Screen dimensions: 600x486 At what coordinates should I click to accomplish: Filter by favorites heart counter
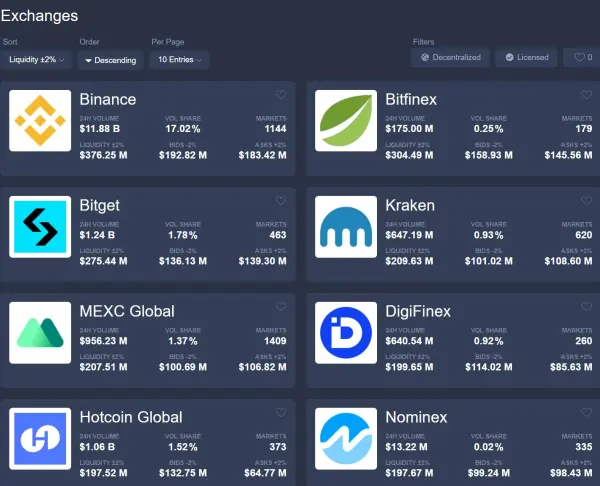tap(580, 58)
